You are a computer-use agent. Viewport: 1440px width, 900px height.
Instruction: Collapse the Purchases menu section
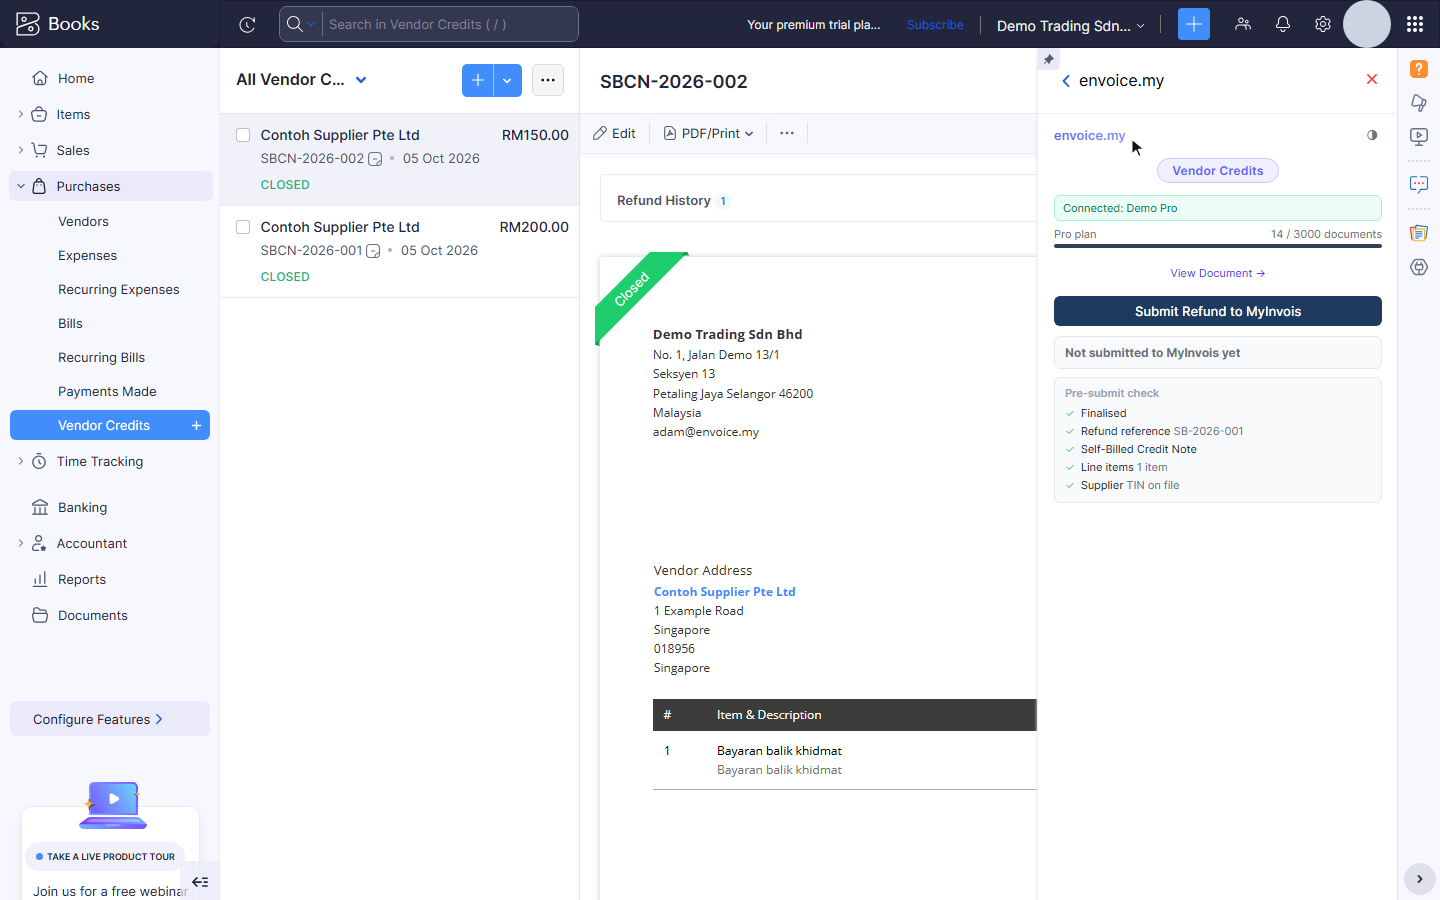tap(21, 186)
